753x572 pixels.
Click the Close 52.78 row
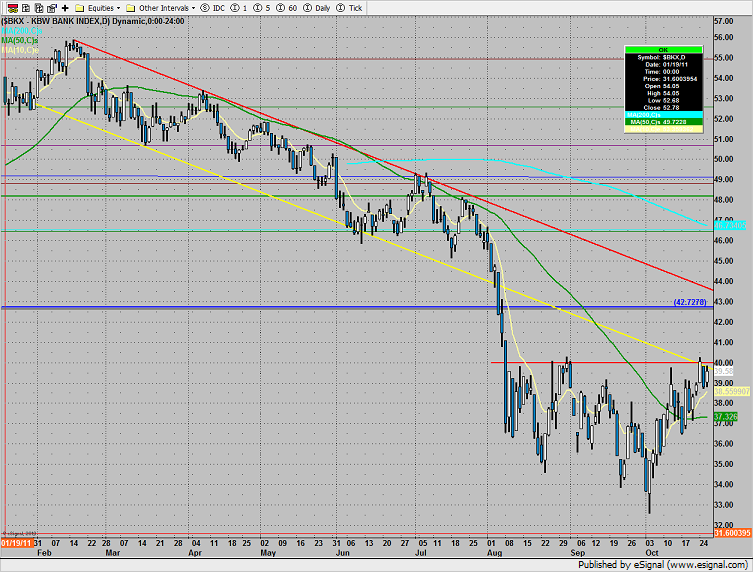tap(663, 108)
